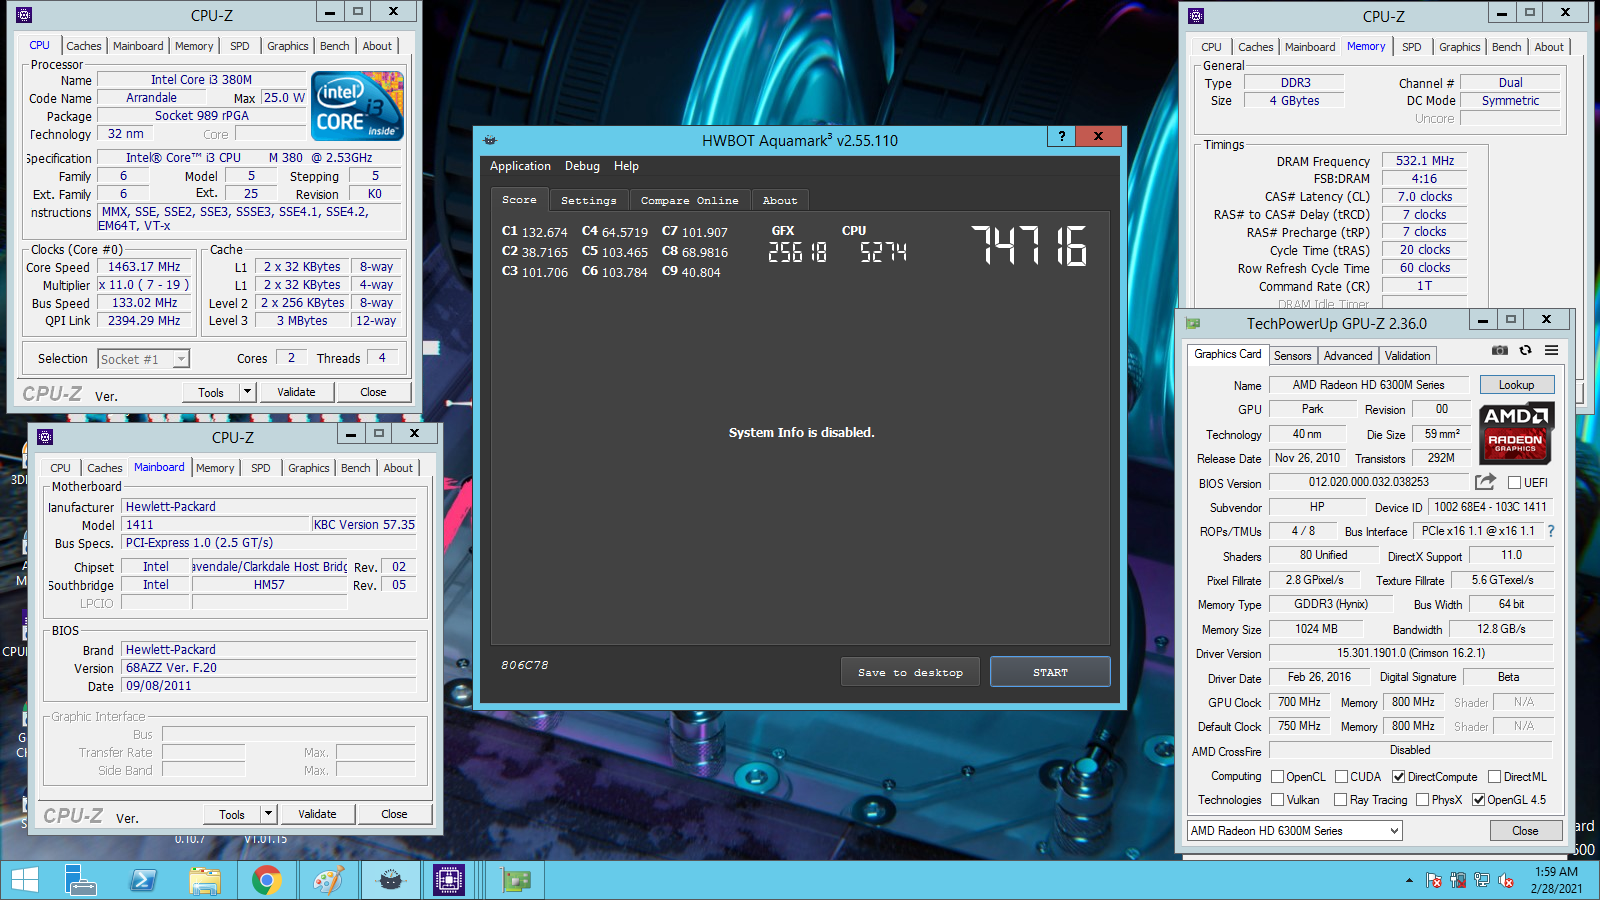Viewport: 1600px width, 900px height.
Task: Toggle the Vulkan checkbox
Action: (x=1277, y=800)
